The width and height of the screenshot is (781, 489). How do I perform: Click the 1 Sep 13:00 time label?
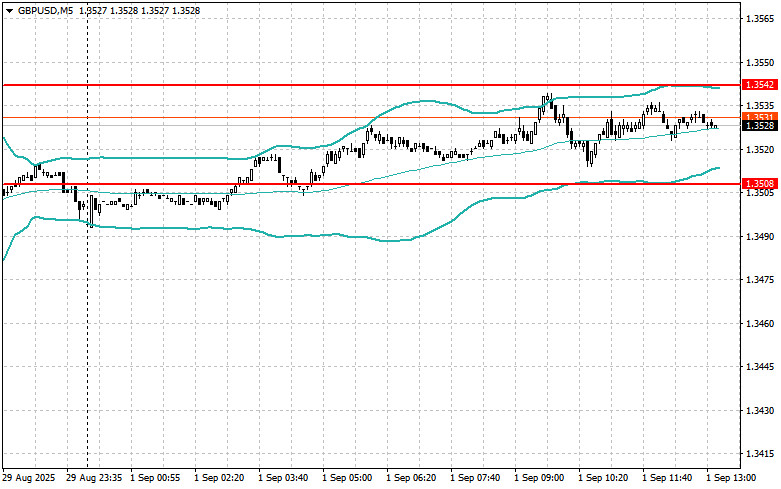coord(731,478)
